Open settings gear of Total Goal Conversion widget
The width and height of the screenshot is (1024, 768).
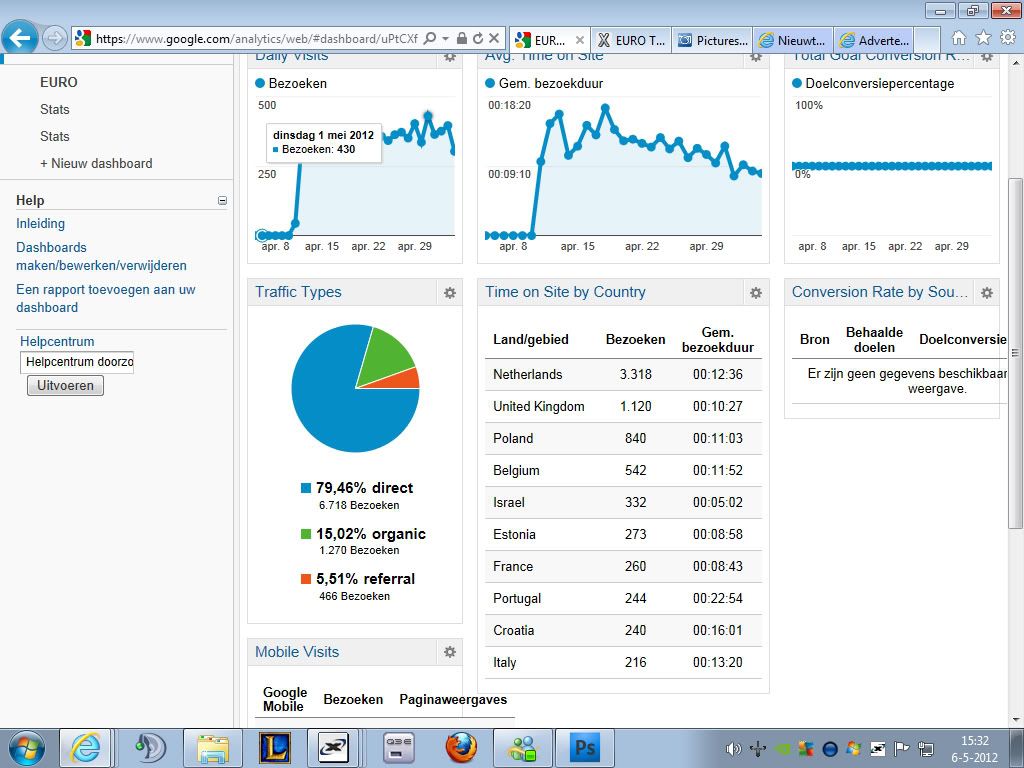point(987,57)
